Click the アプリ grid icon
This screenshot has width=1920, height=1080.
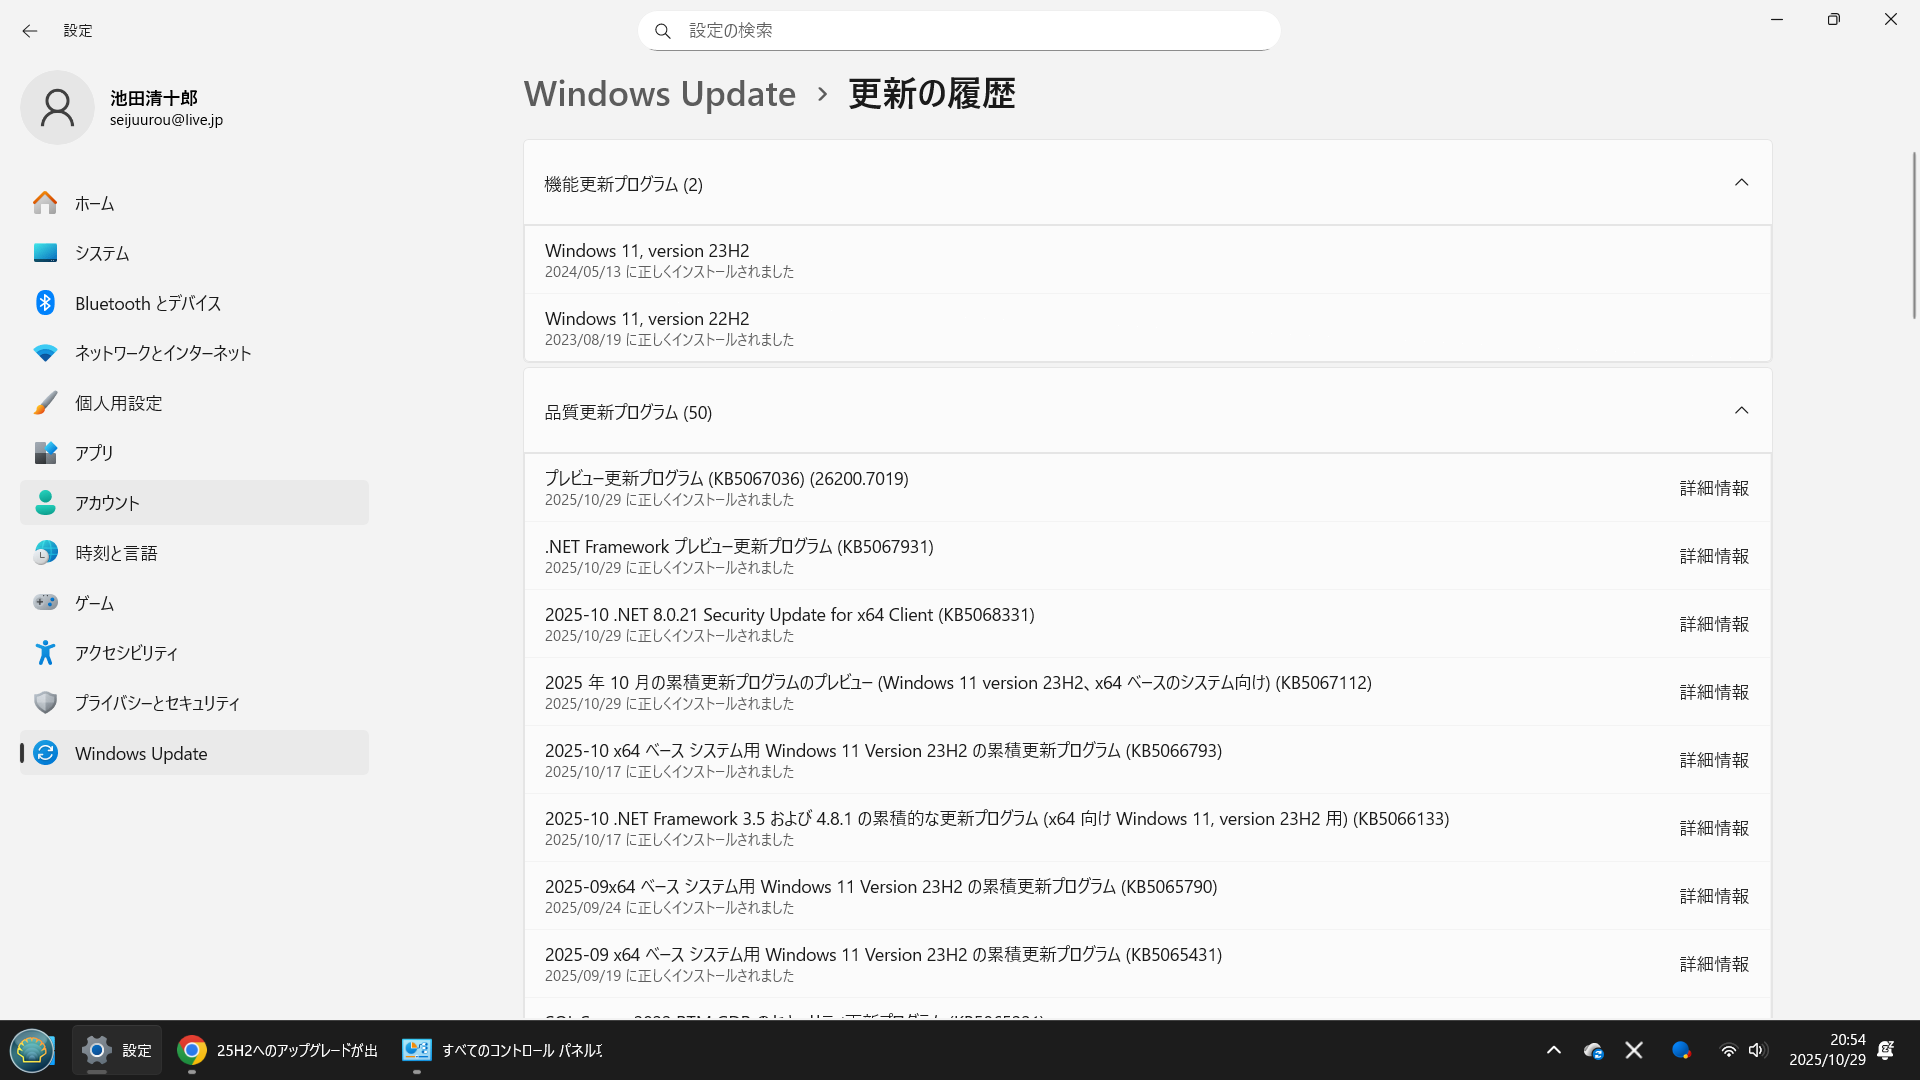point(45,453)
